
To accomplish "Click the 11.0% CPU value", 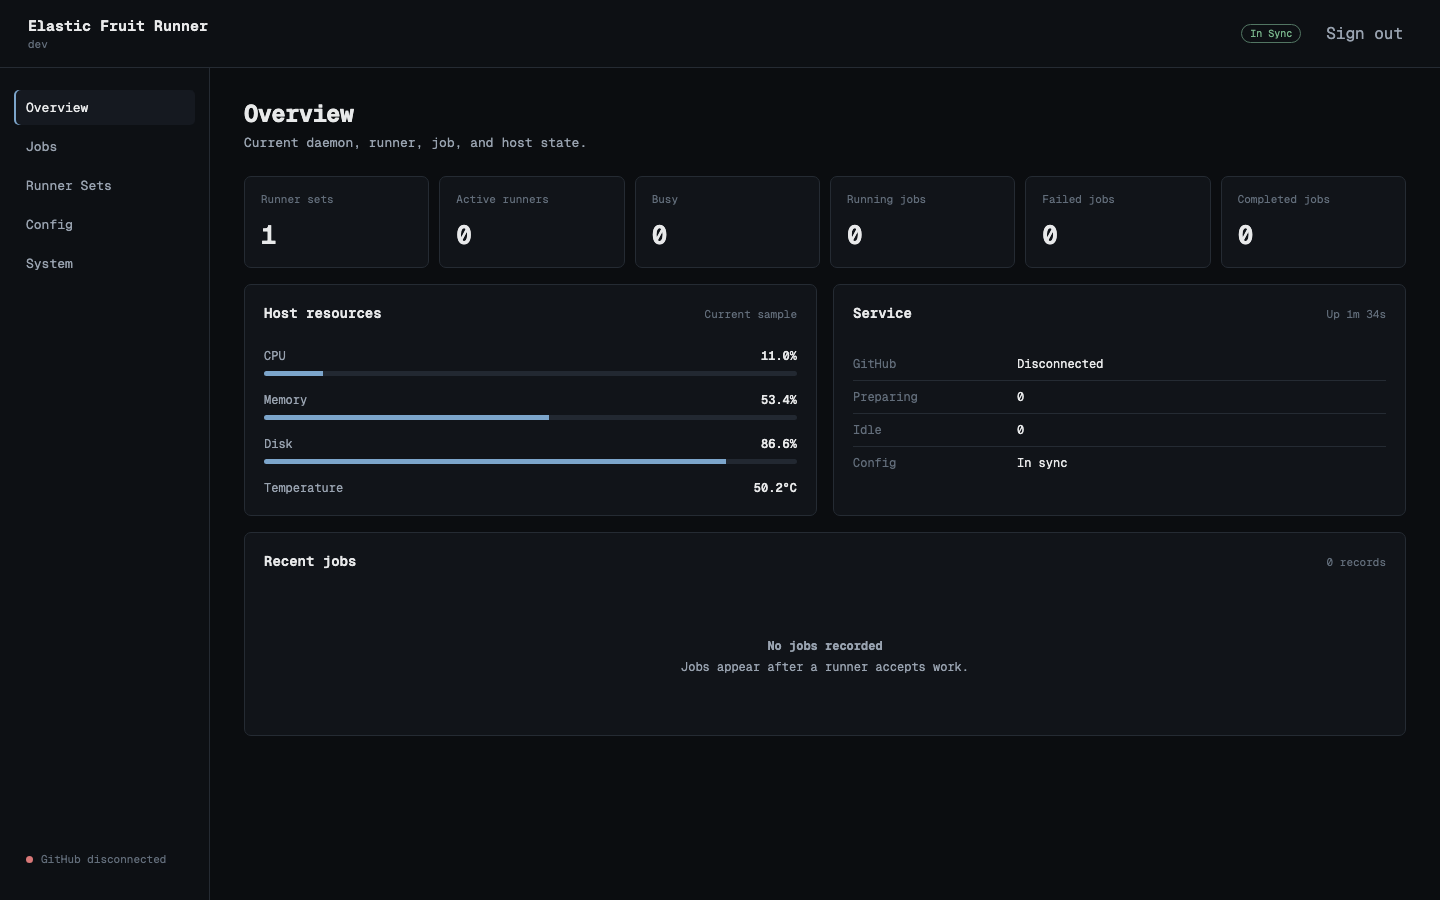I will coord(779,356).
